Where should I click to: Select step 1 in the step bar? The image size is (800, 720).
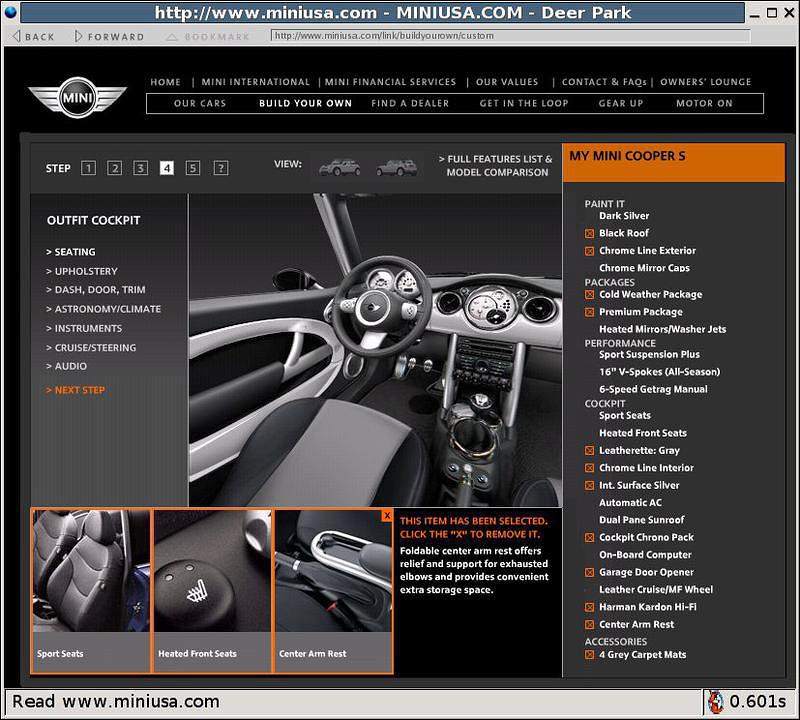(88, 168)
